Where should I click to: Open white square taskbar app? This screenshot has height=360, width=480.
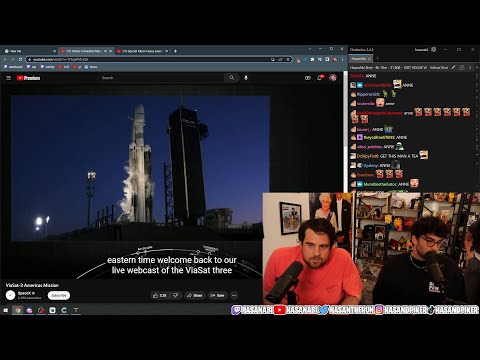click(52, 310)
